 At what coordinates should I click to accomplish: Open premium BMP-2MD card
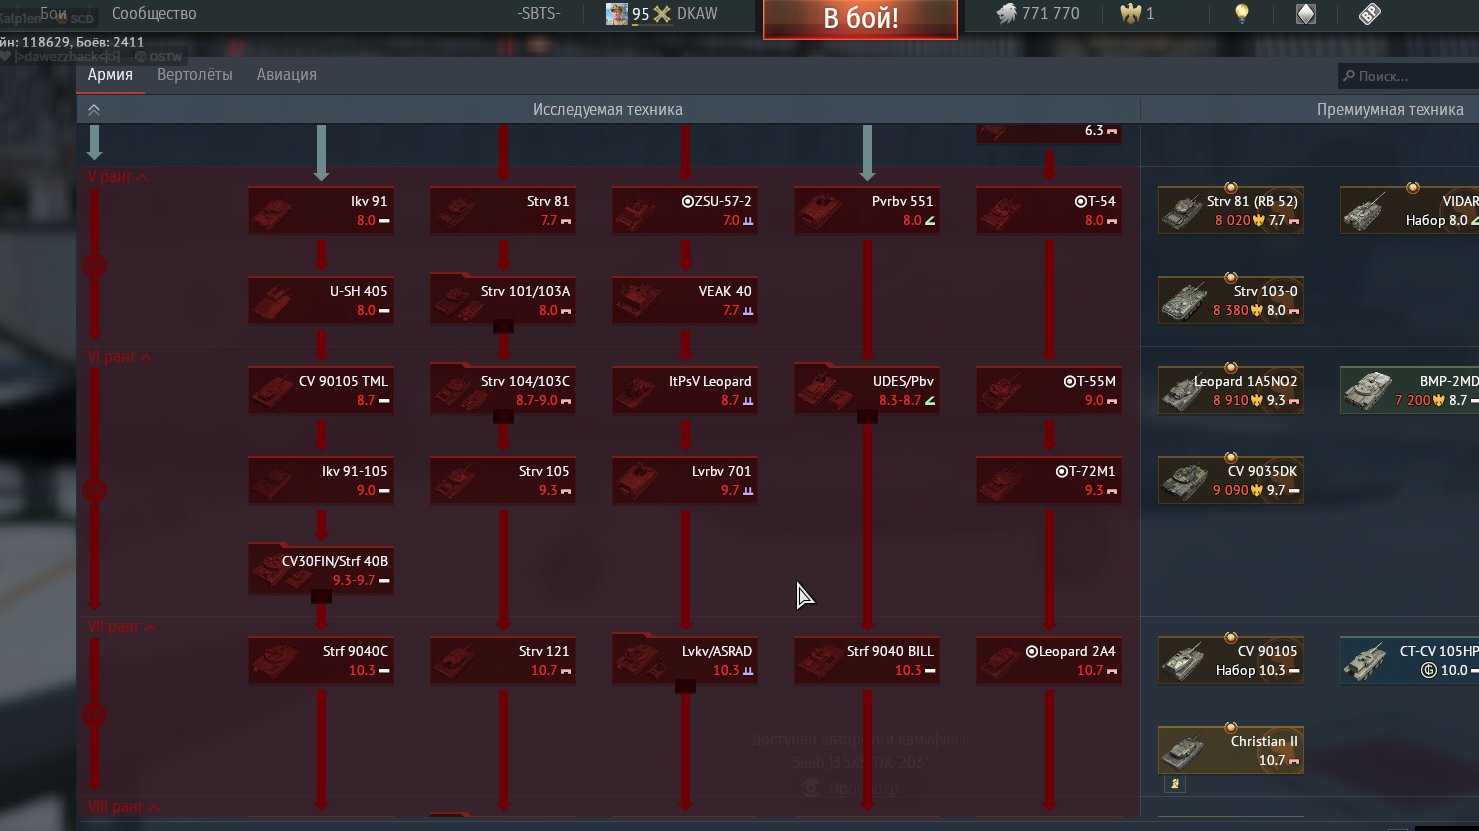[x=1409, y=391]
